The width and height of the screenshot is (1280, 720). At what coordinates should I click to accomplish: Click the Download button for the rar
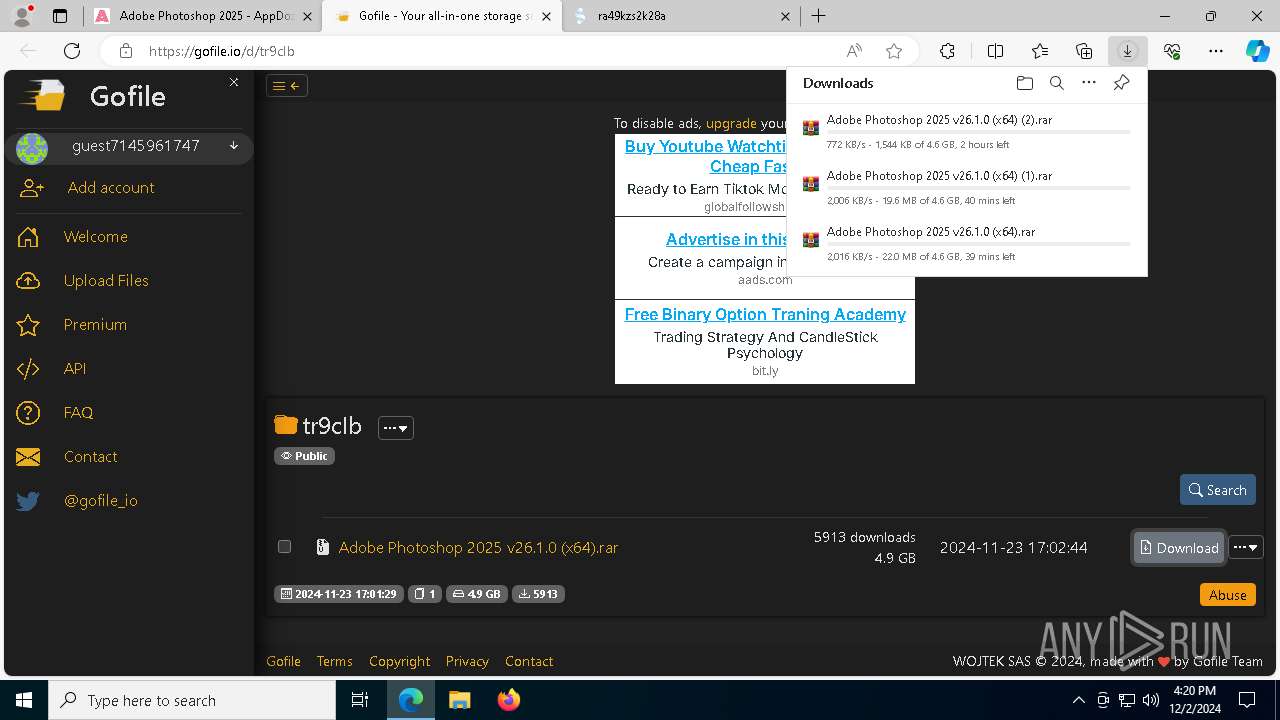1178,547
